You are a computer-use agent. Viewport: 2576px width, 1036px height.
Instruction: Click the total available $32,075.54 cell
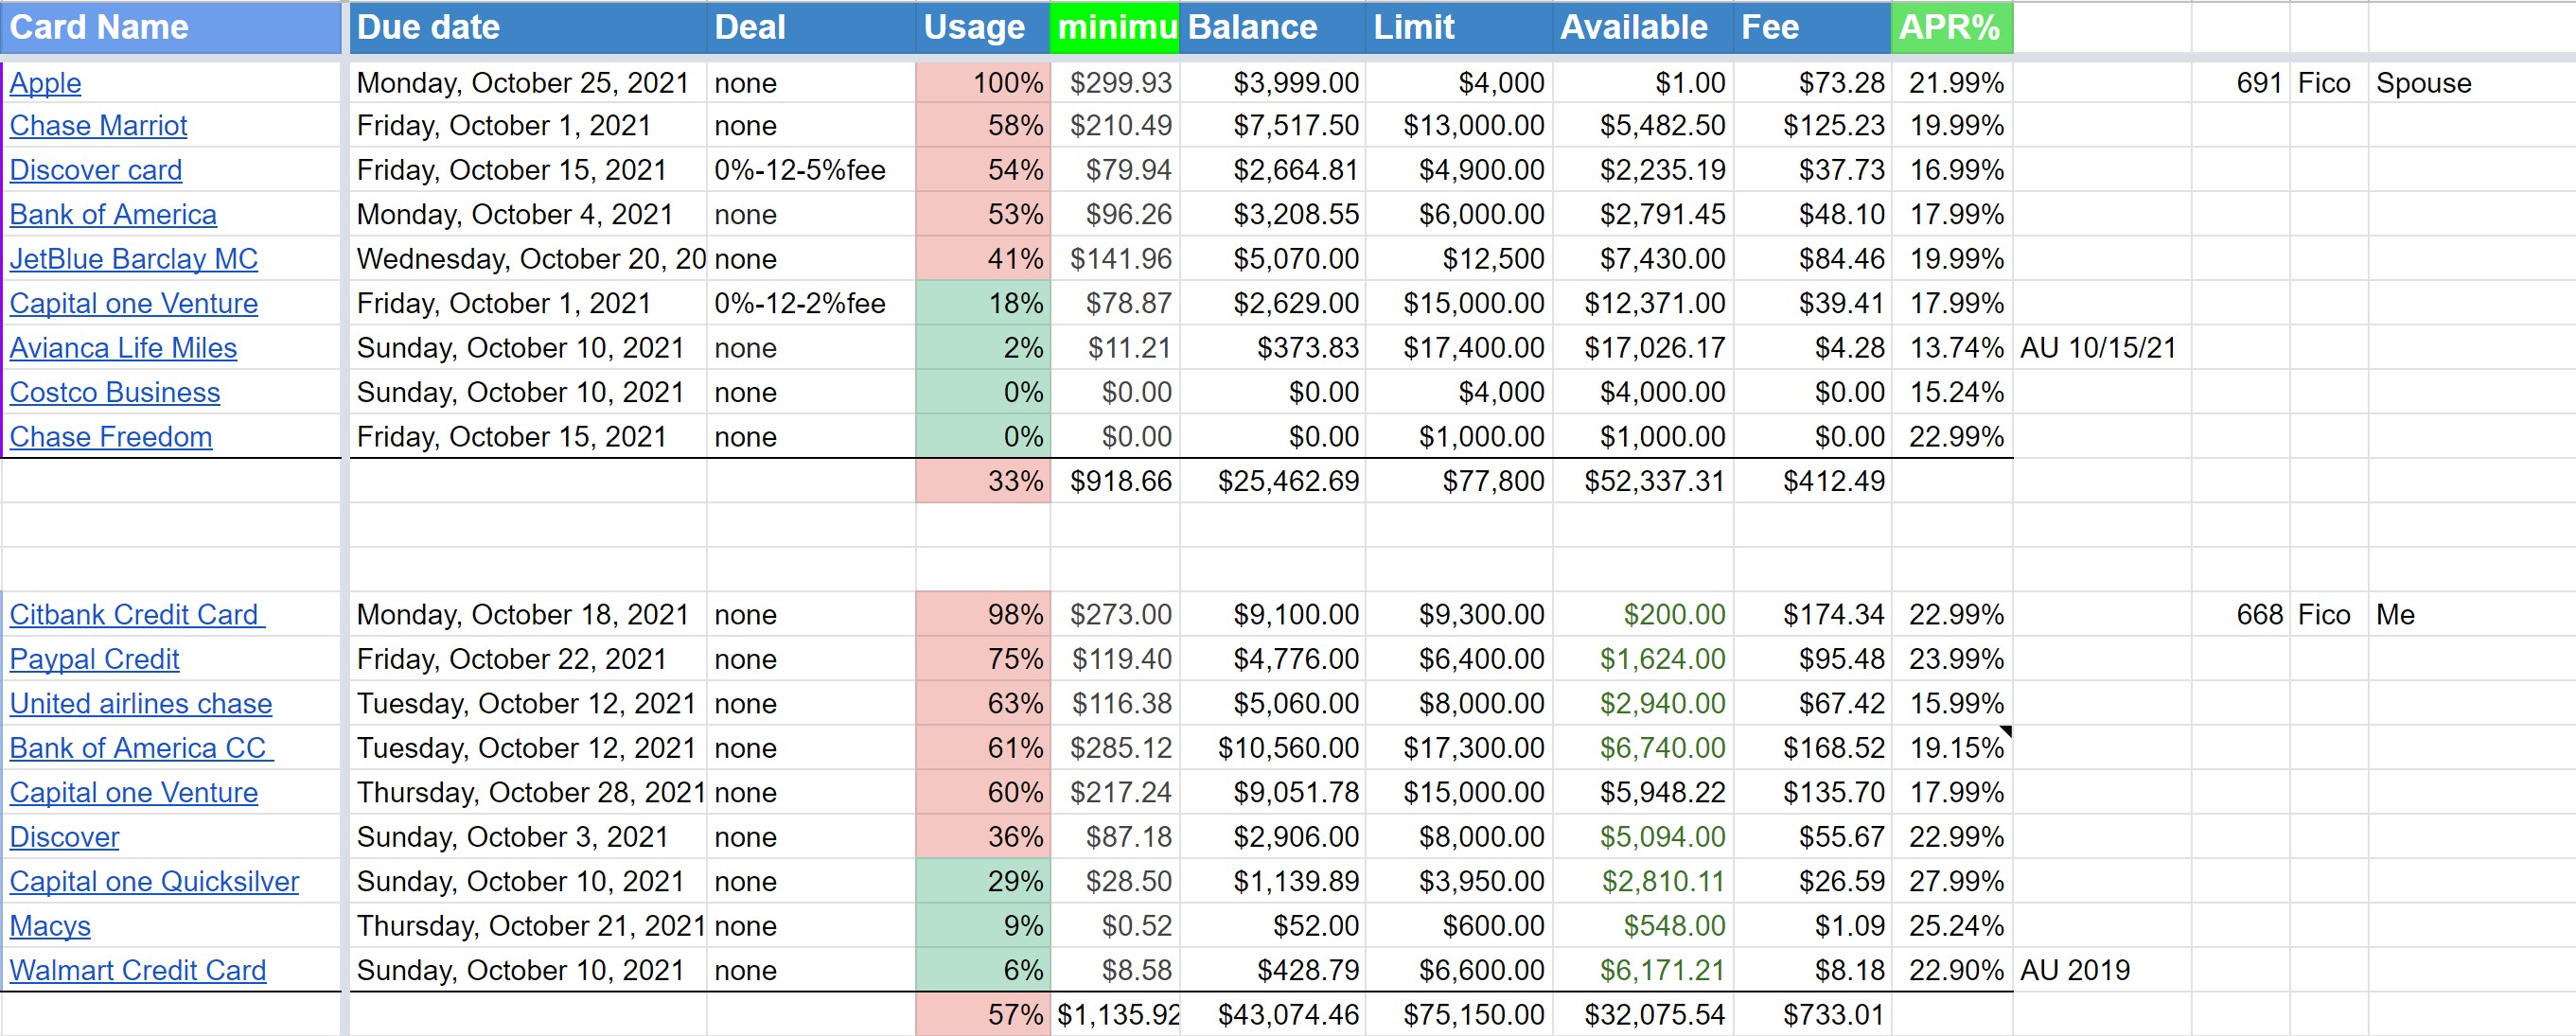click(x=1643, y=1015)
